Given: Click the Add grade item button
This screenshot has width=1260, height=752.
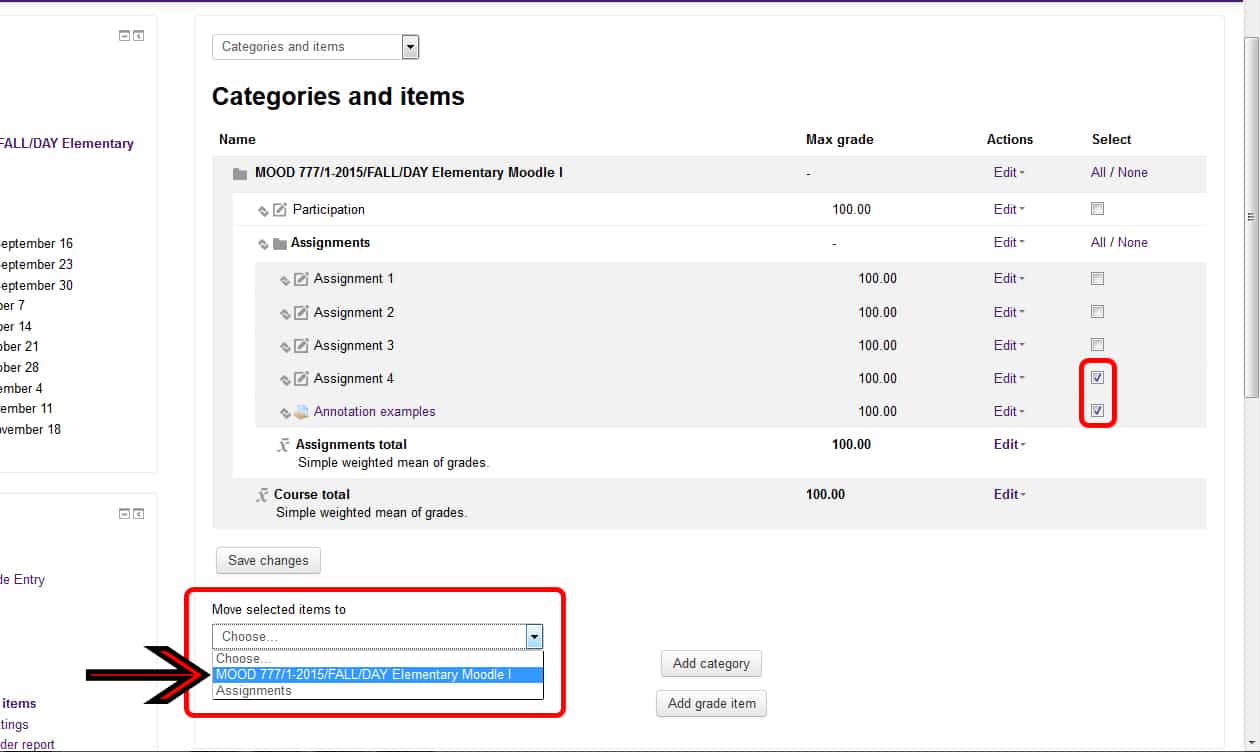Looking at the screenshot, I should [x=711, y=704].
